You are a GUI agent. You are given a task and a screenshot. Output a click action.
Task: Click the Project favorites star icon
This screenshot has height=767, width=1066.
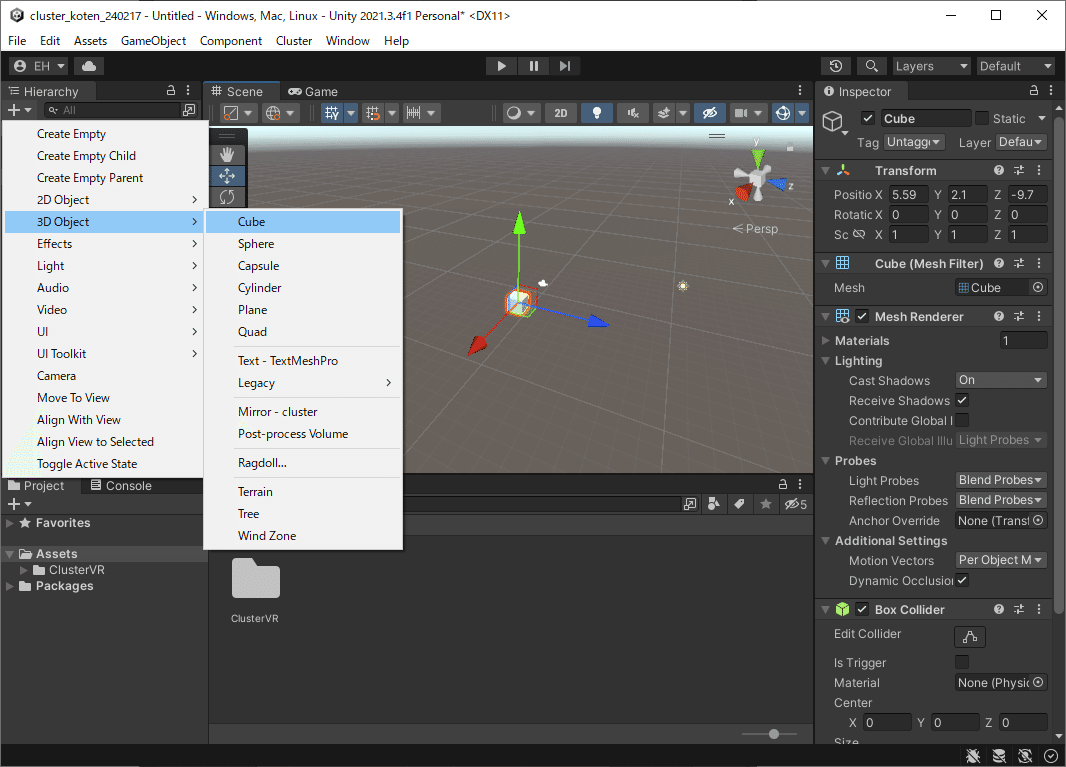click(x=766, y=504)
